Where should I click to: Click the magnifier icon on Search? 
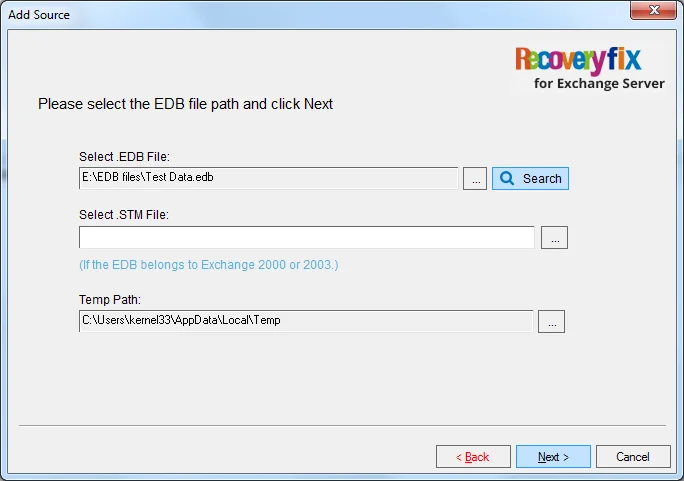click(507, 178)
